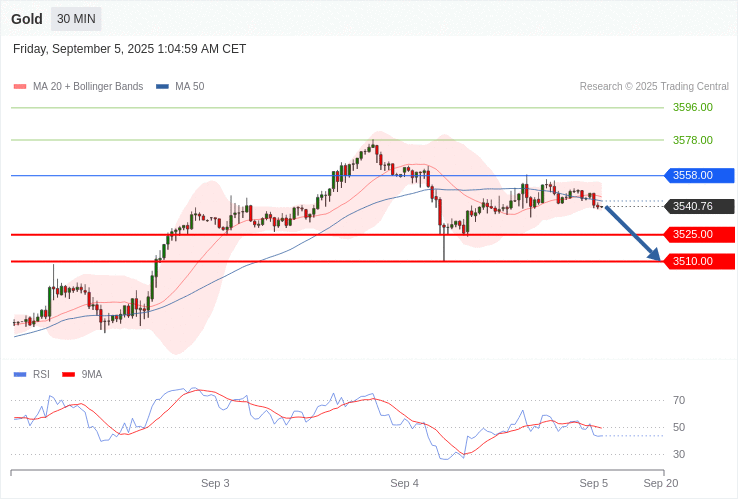Click the Sep 4 date axis marker

[404, 484]
